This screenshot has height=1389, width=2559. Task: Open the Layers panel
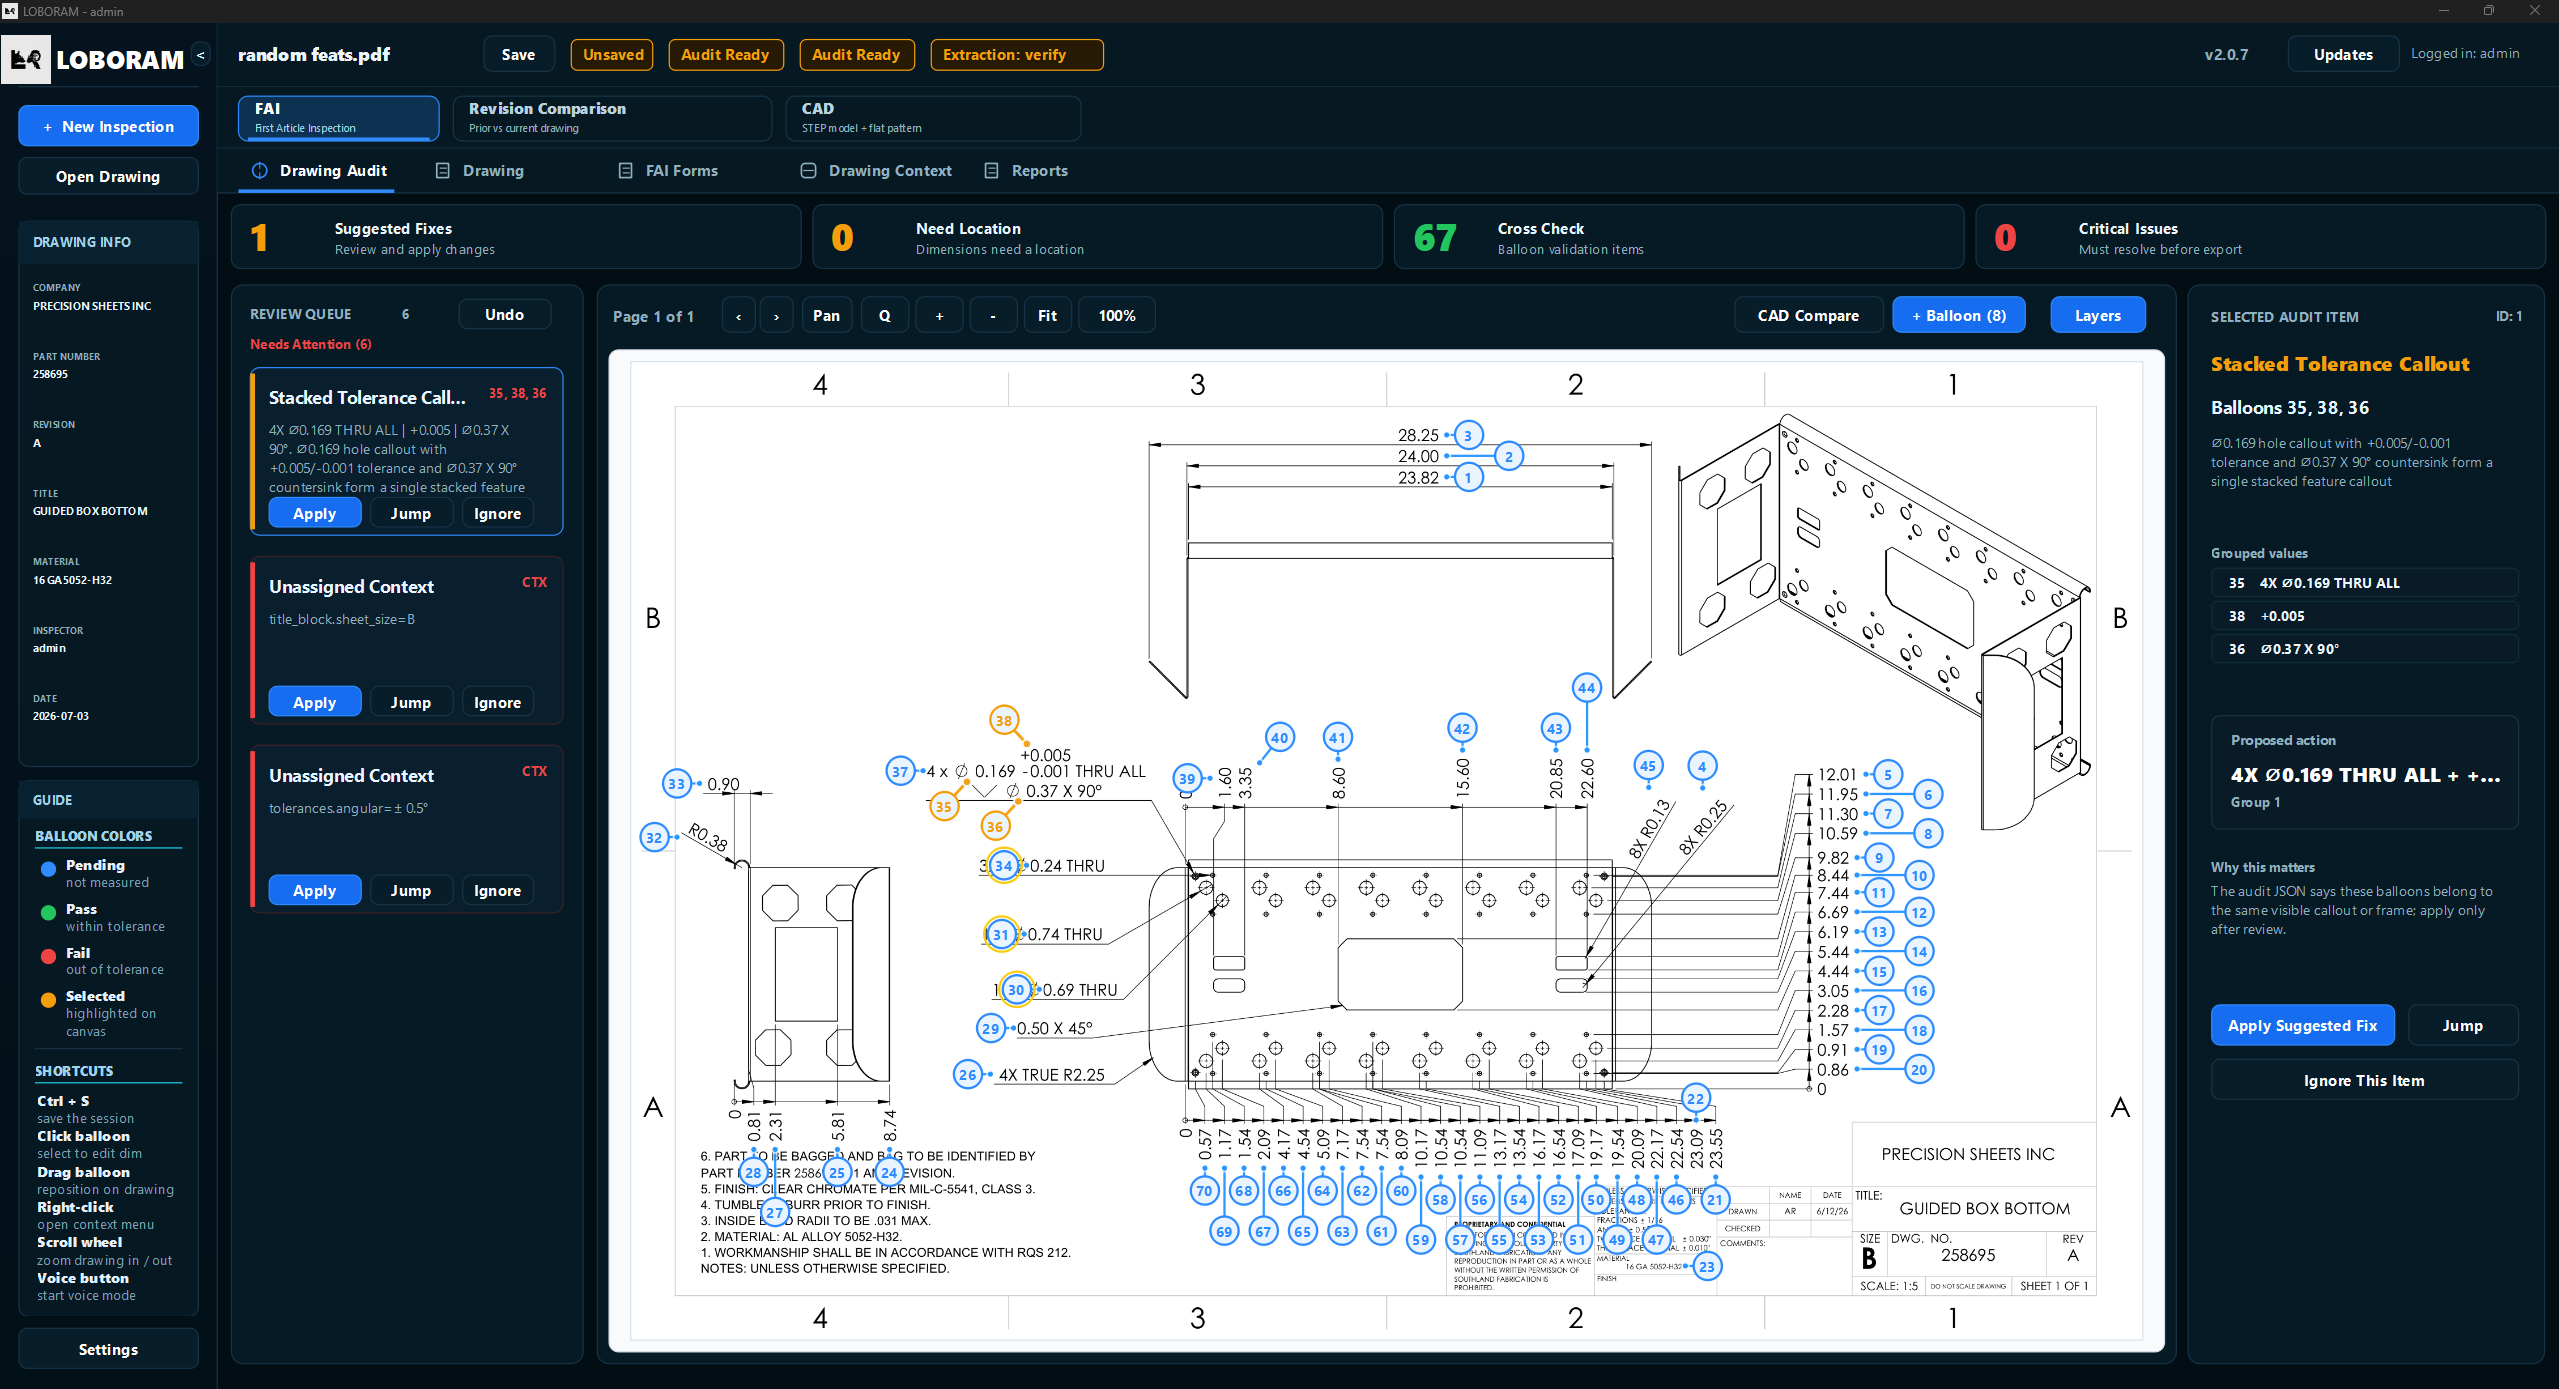click(2097, 316)
